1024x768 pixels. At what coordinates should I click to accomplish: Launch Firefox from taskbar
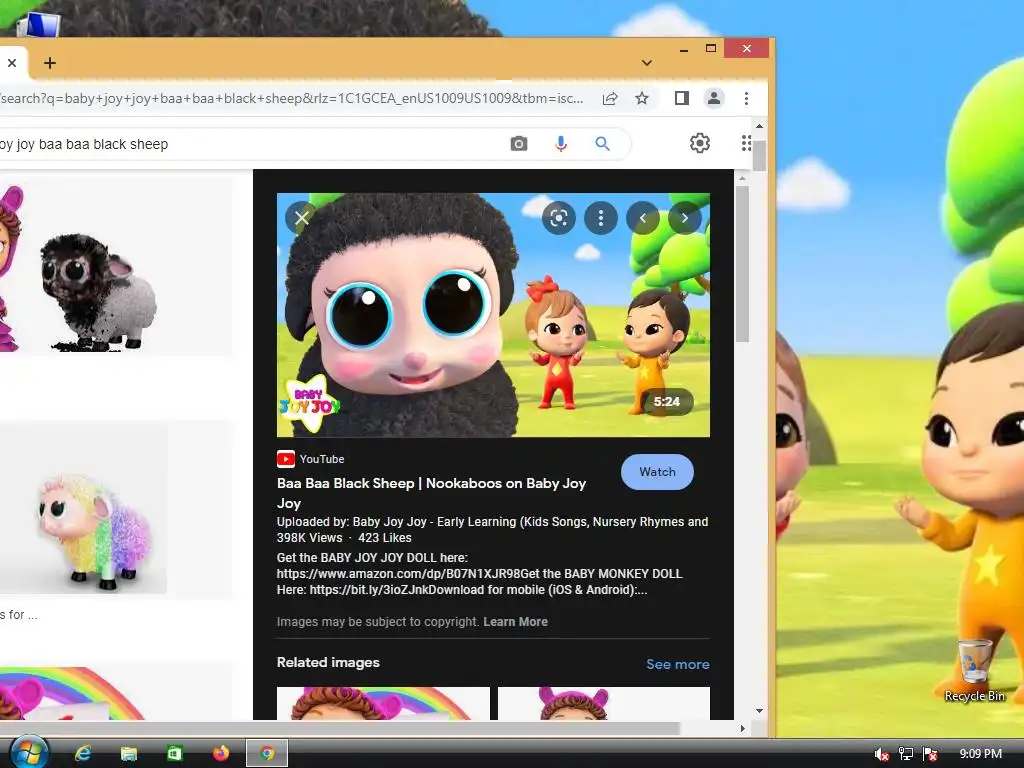[221, 754]
